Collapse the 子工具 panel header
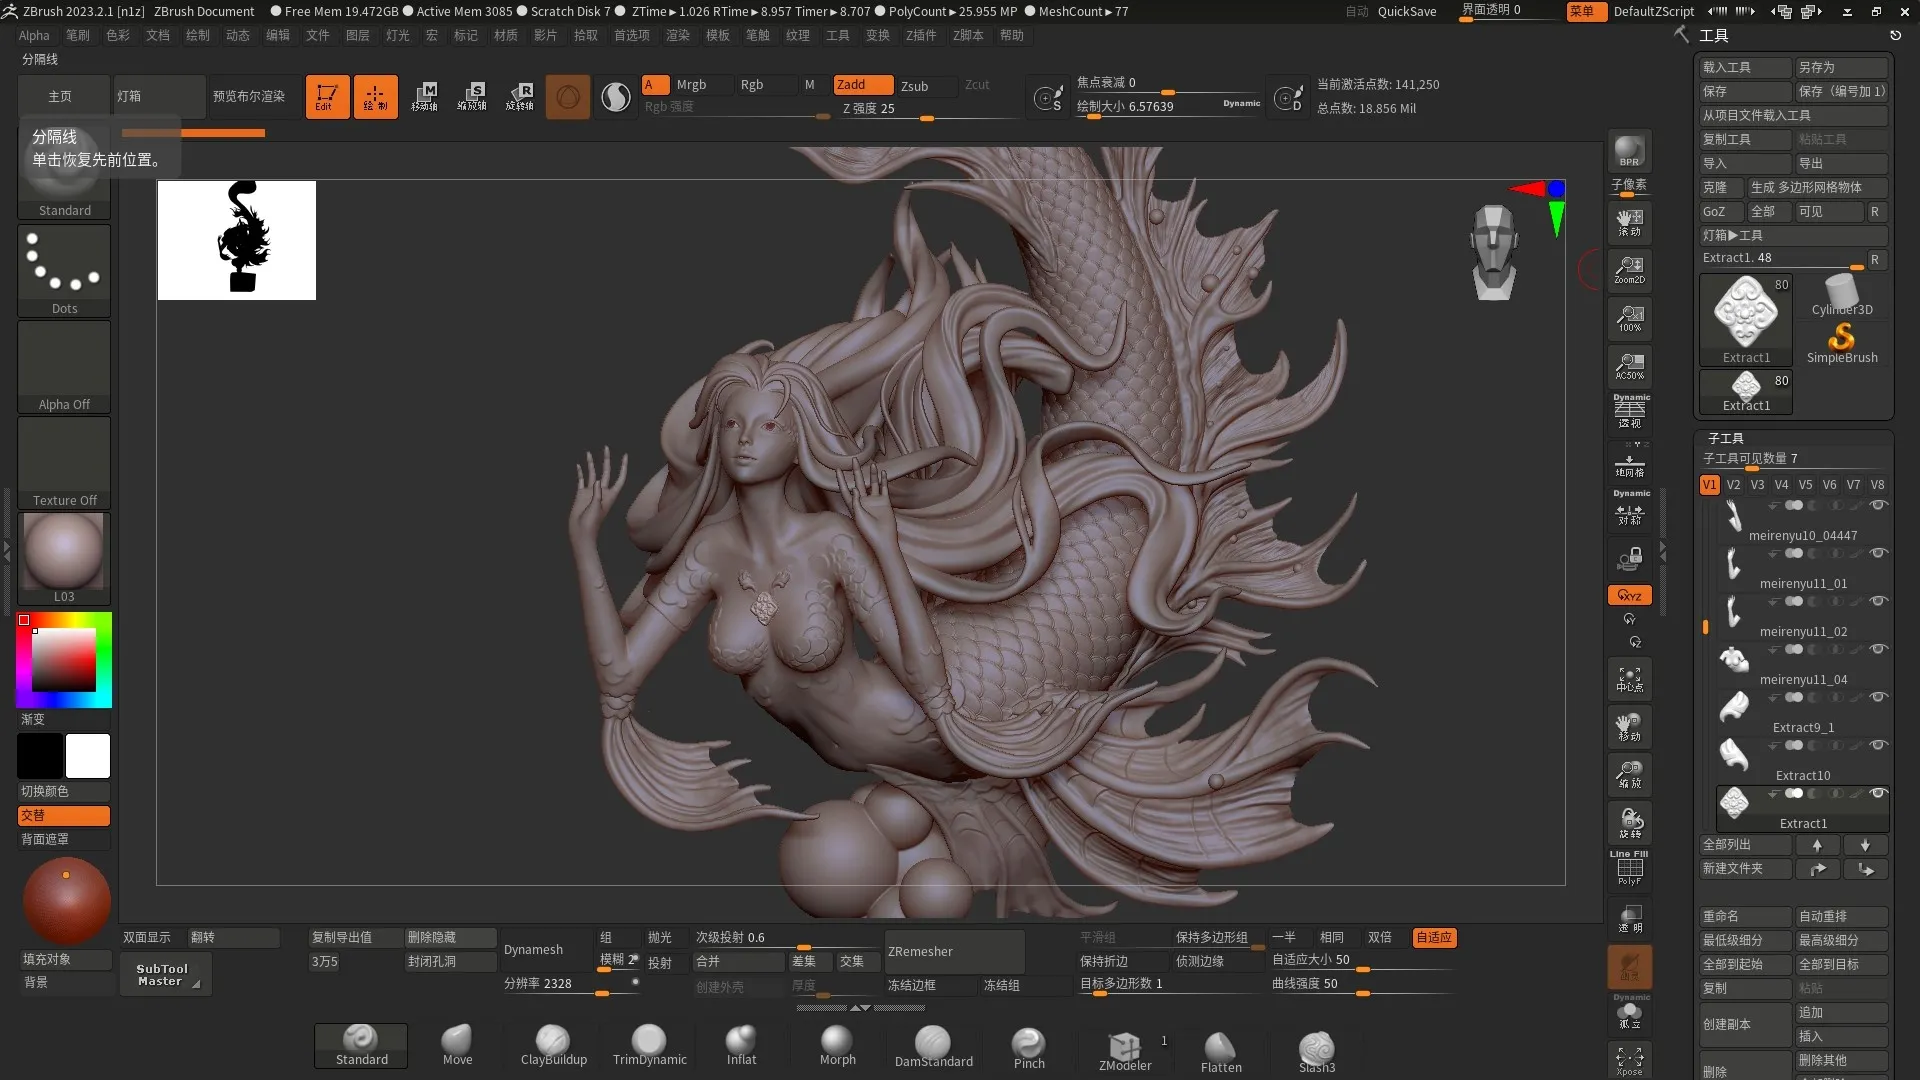This screenshot has width=1920, height=1080. (x=1725, y=438)
